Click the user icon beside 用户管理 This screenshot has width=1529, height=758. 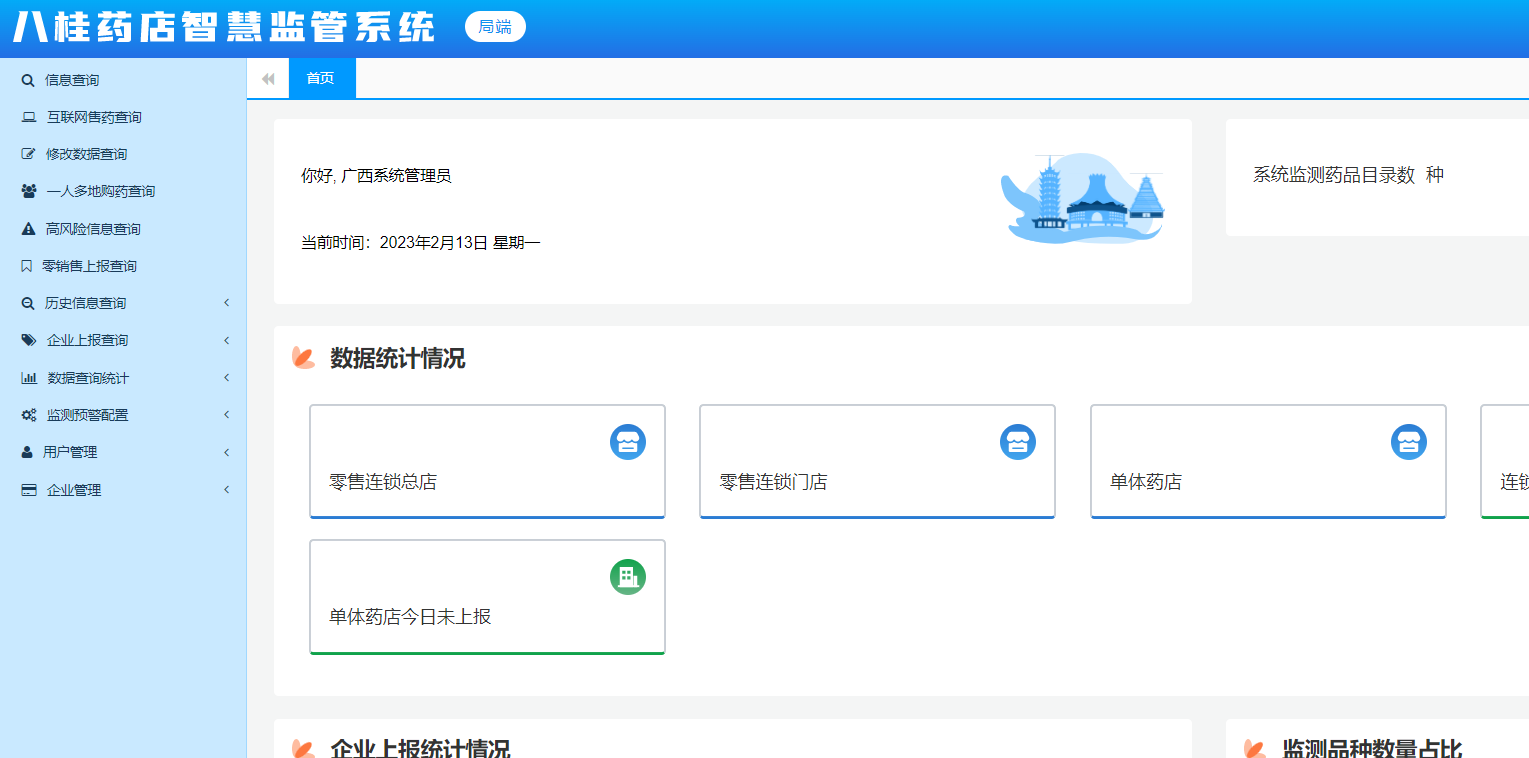[x=27, y=452]
